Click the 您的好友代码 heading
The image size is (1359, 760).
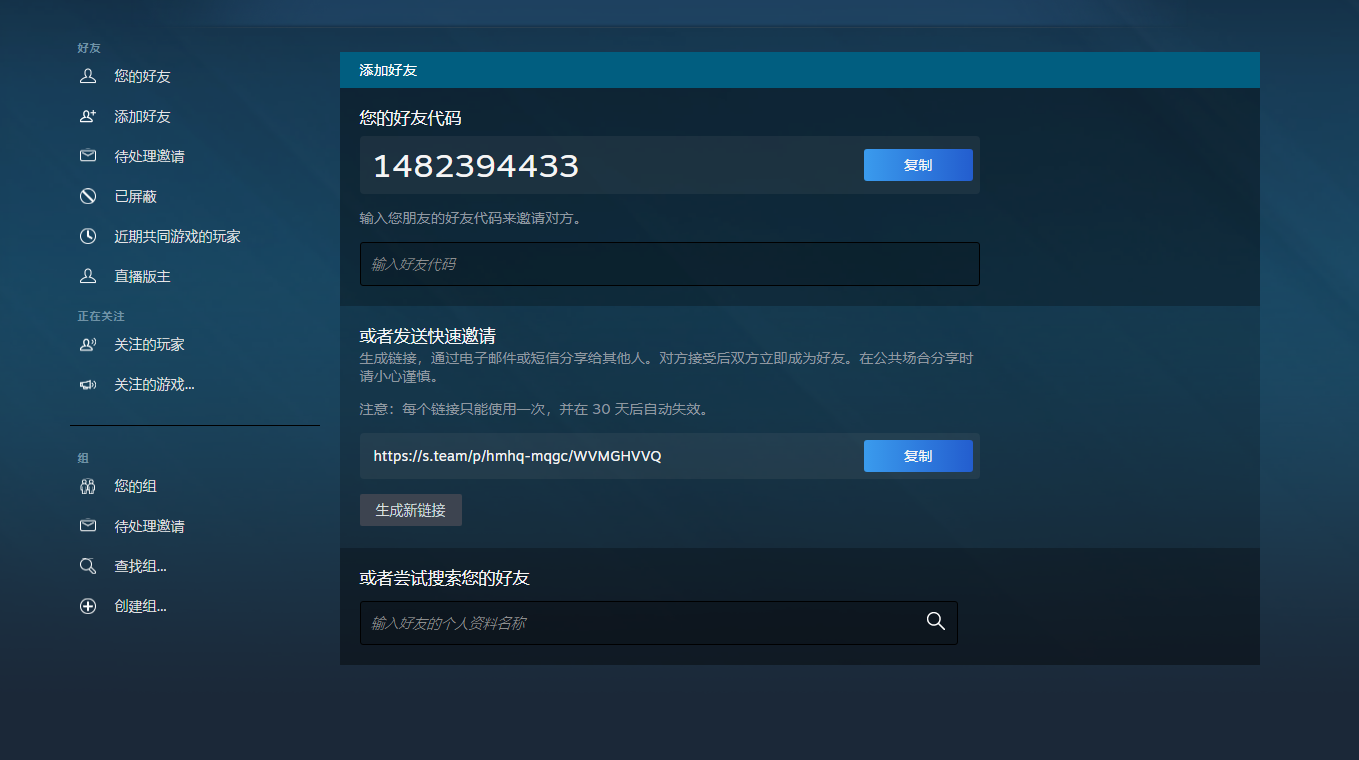(x=410, y=118)
